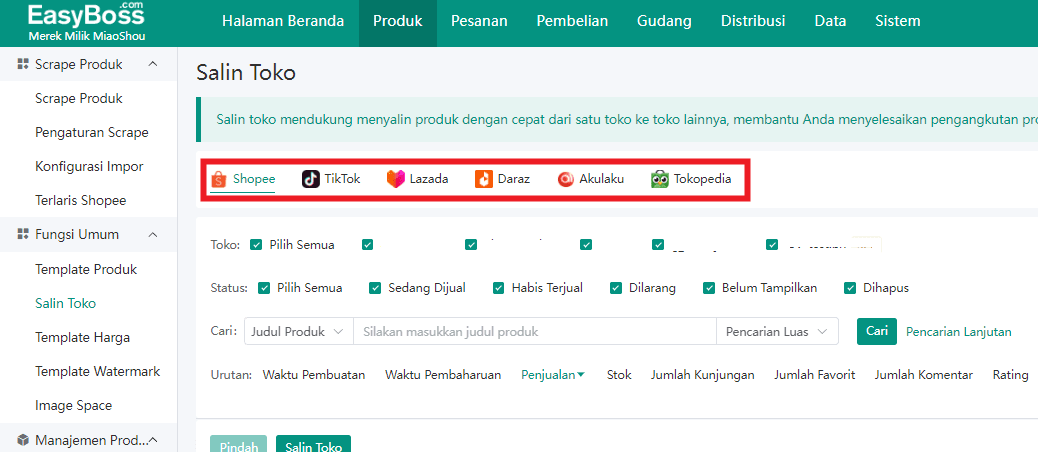This screenshot has height=452, width=1038.
Task: Click the Shopee logo icon
Action: tap(219, 179)
